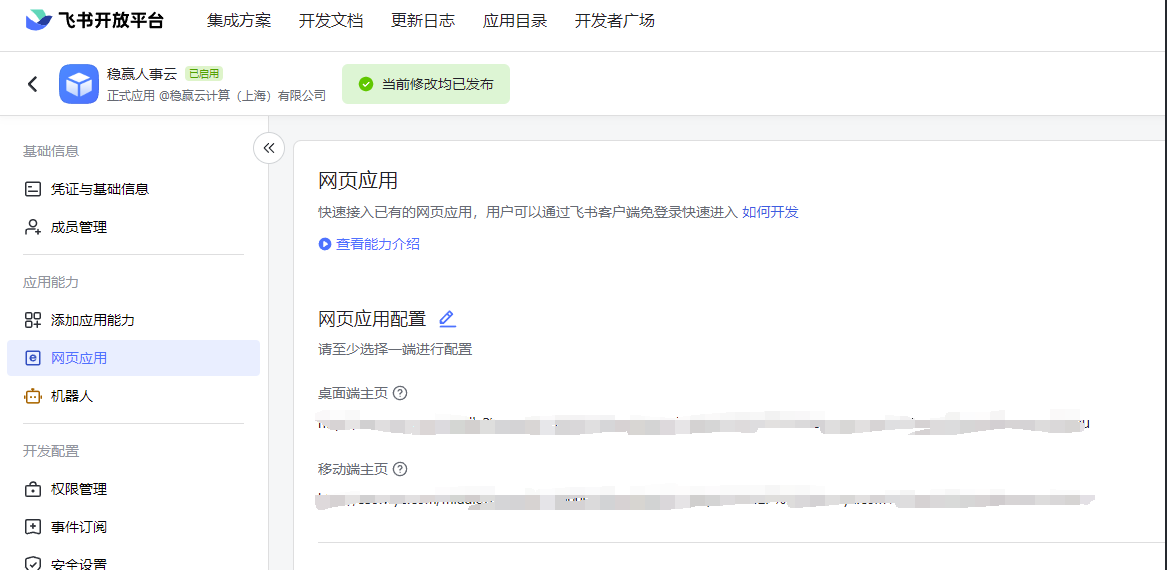1167x570 pixels.
Task: Open the 如何开发 link
Action: tap(770, 212)
